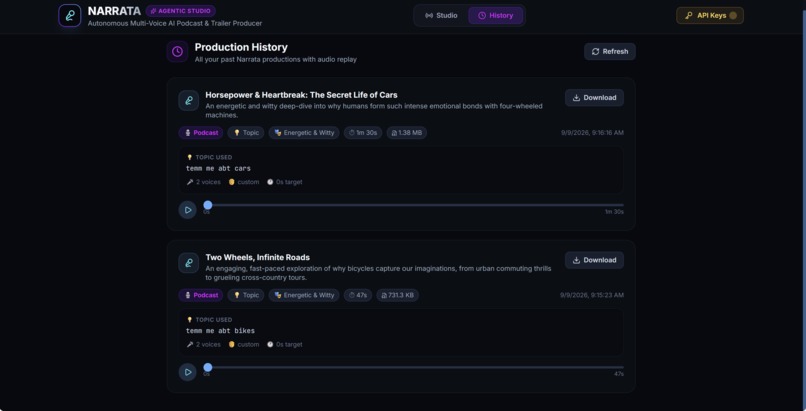Click the 9:15:23 AM timestamp
Viewport: 806px width, 411px height.
point(592,295)
